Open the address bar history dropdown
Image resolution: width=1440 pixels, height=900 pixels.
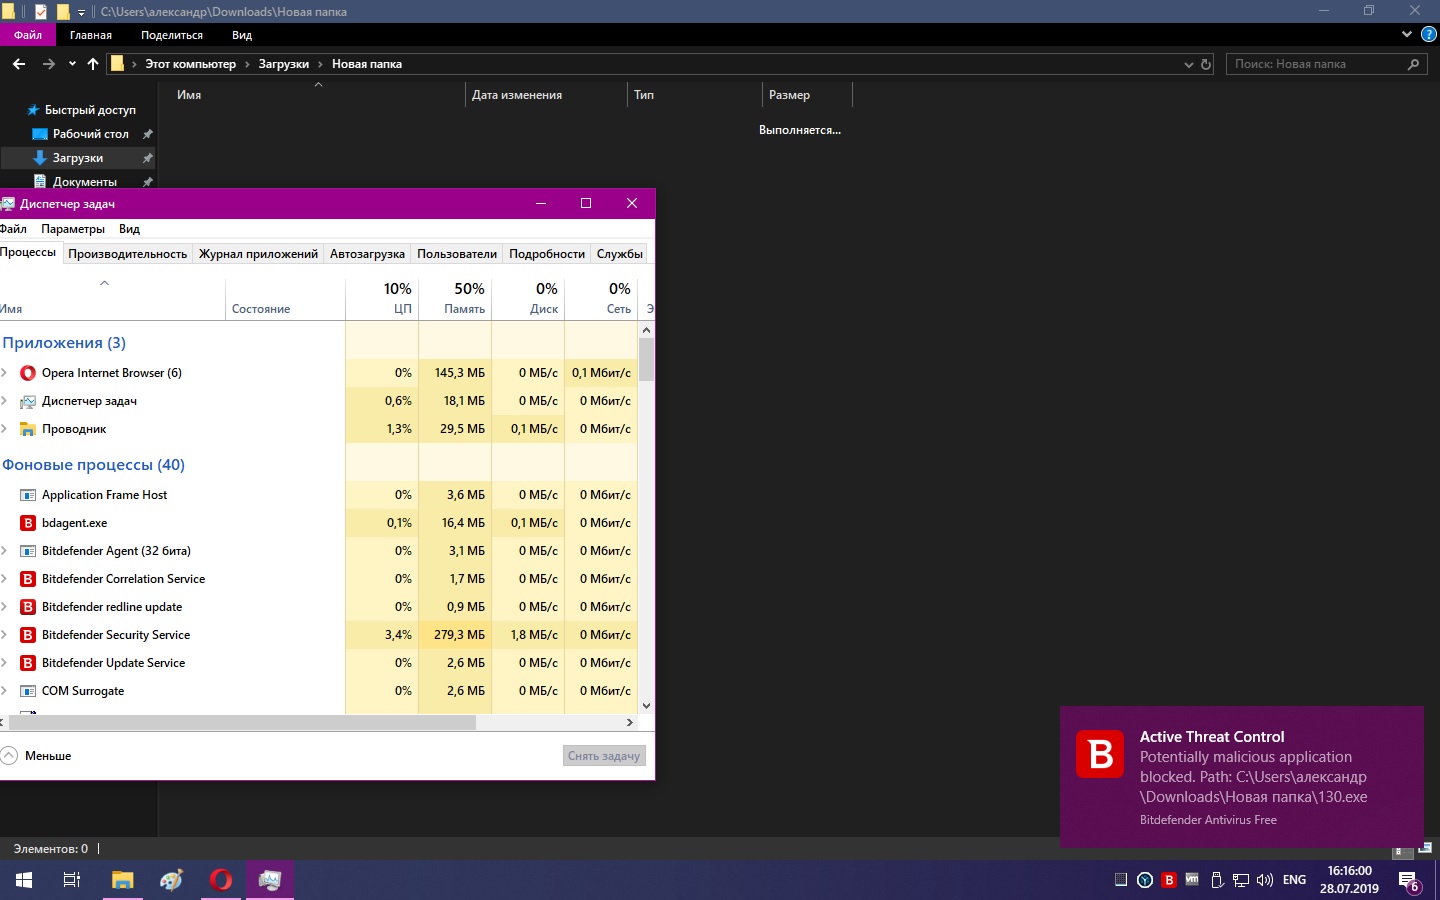pos(1188,64)
